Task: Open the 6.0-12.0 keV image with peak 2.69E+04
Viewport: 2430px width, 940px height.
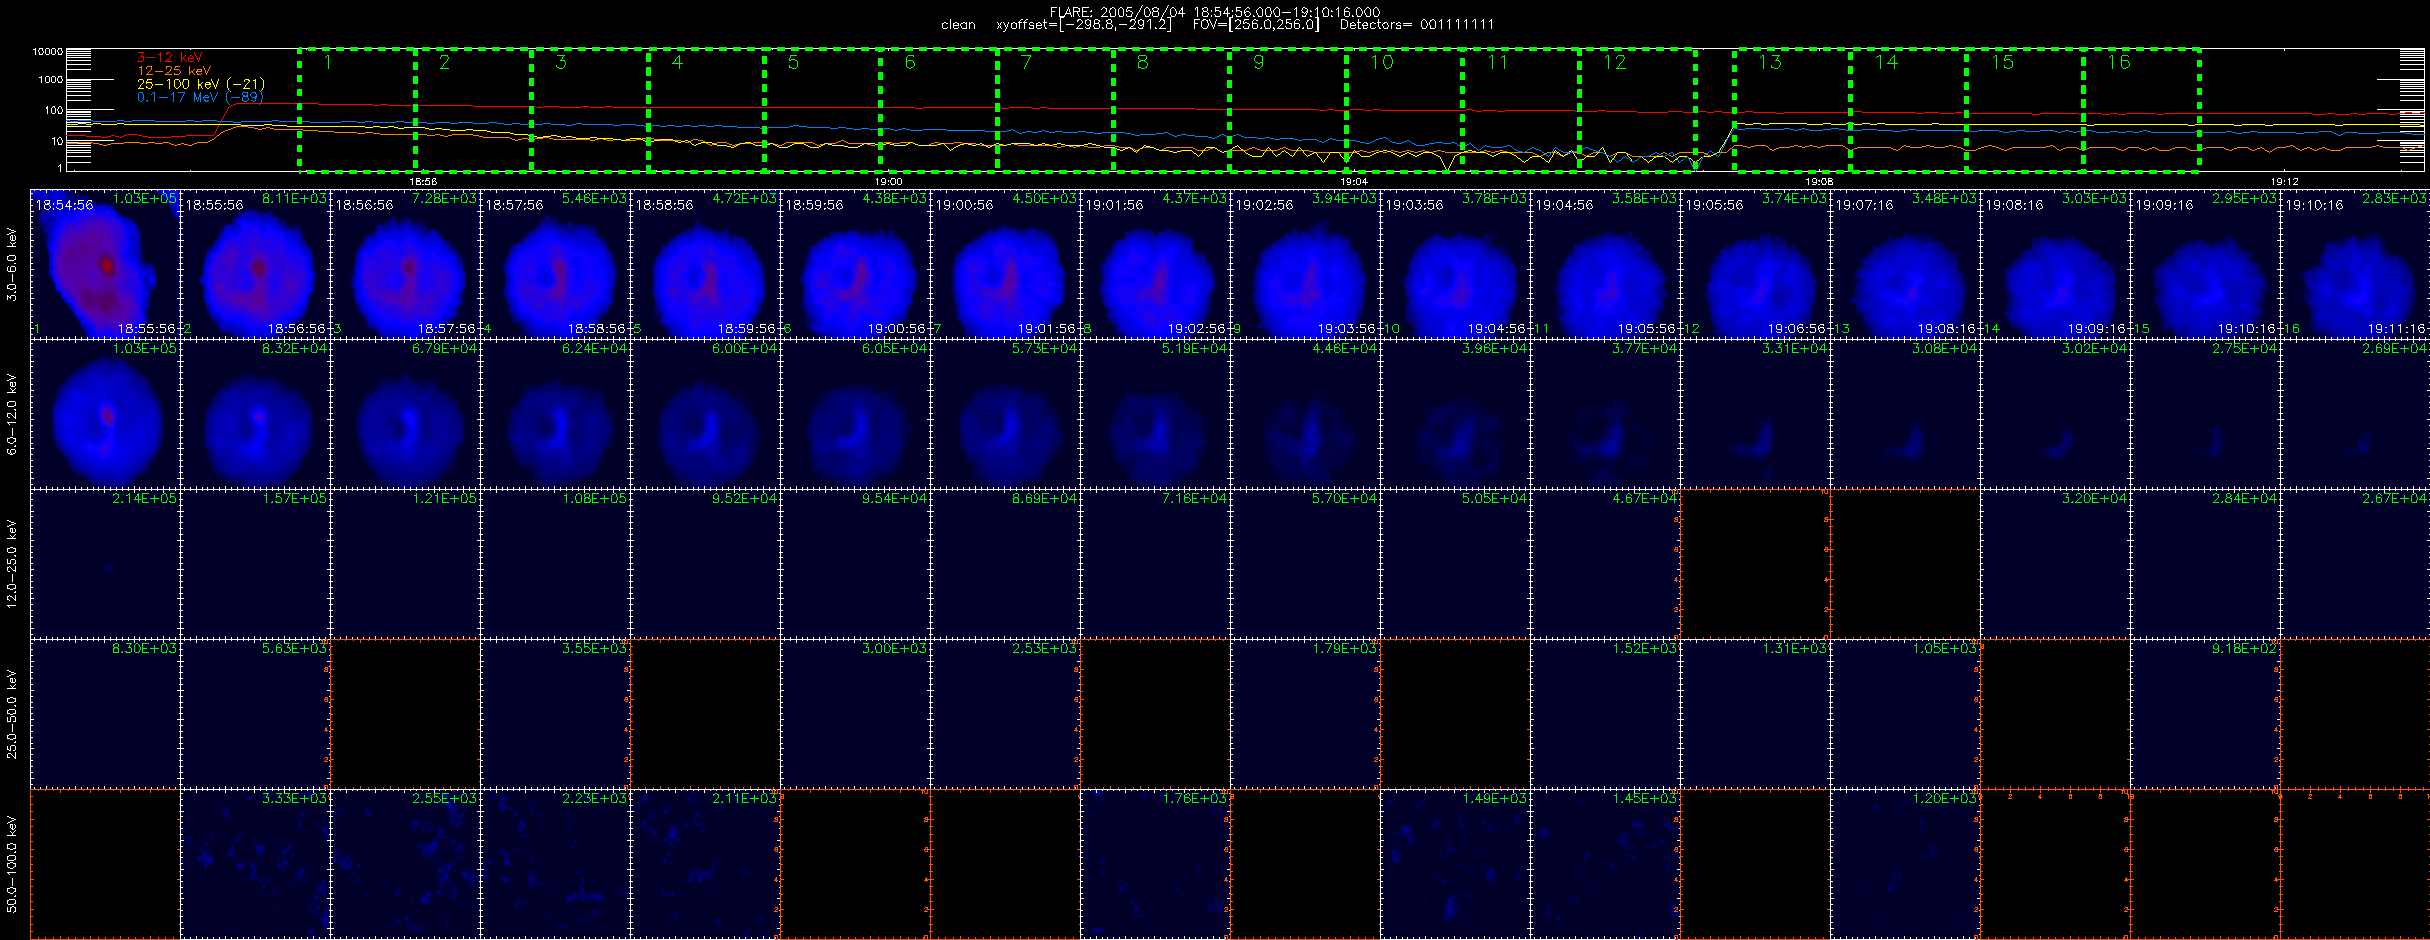Action: [x=2355, y=414]
